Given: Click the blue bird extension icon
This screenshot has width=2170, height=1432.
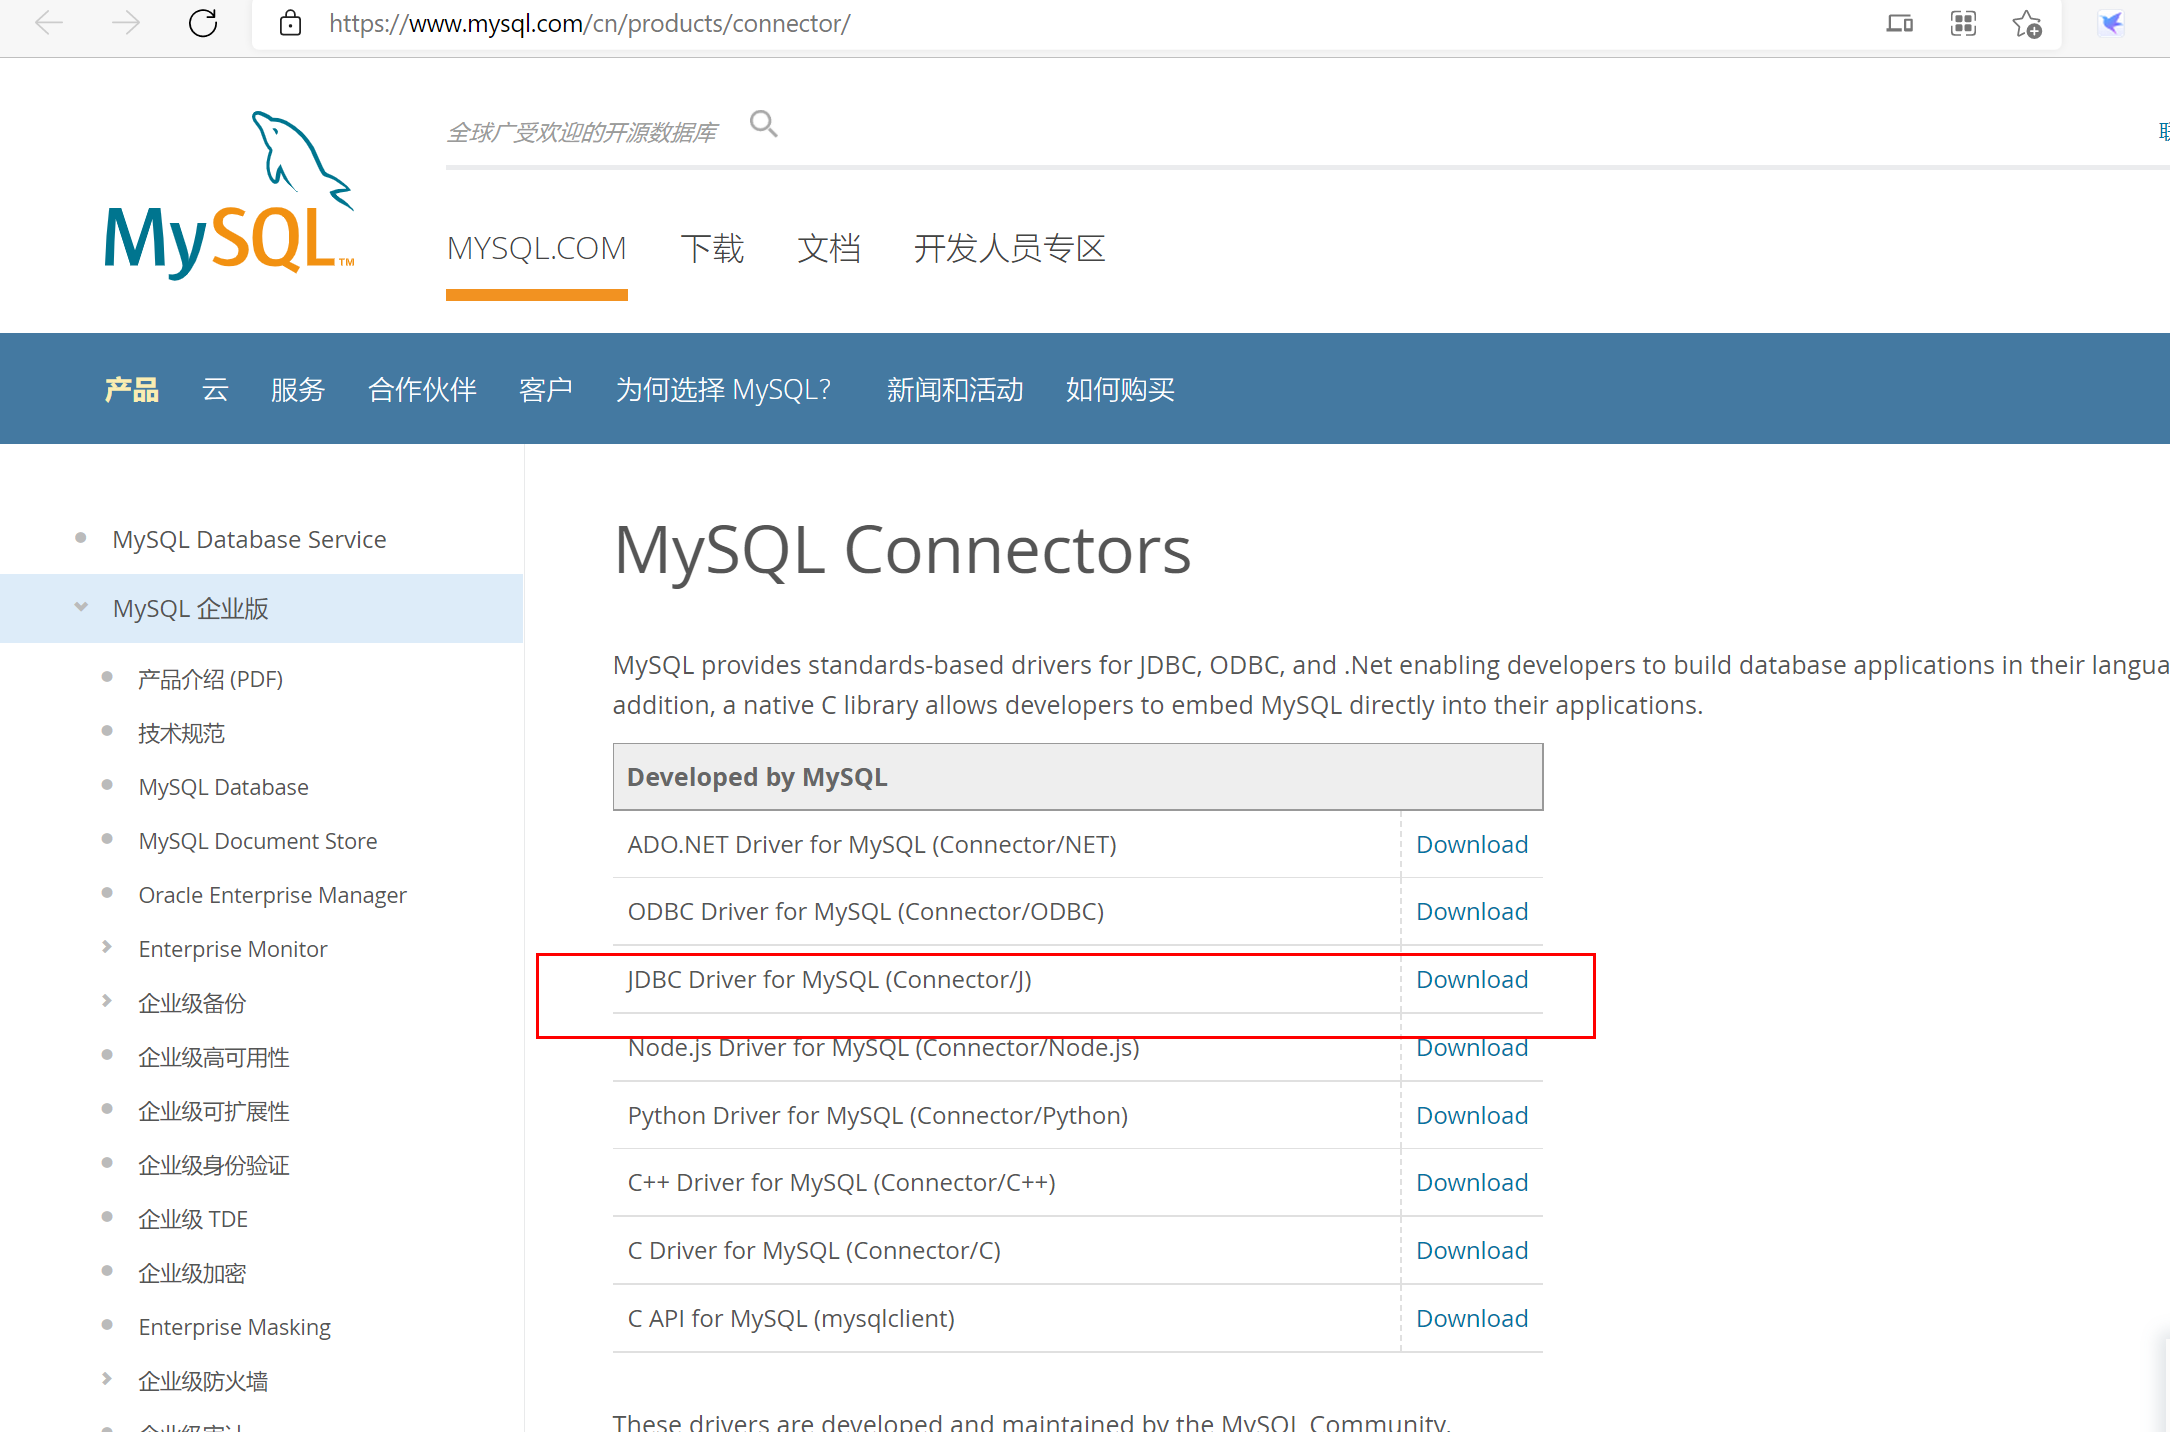Looking at the screenshot, I should point(2111,23).
